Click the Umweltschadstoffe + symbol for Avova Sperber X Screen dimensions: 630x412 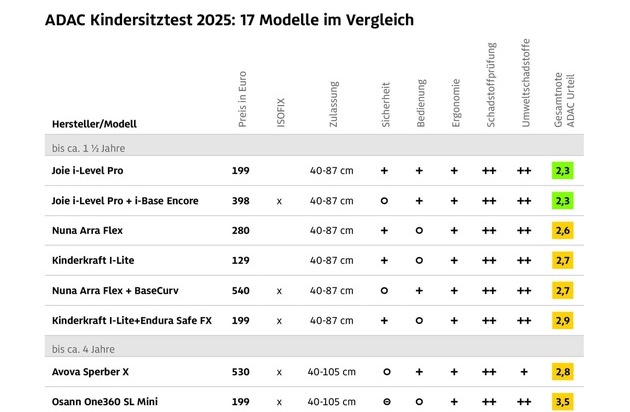523,372
